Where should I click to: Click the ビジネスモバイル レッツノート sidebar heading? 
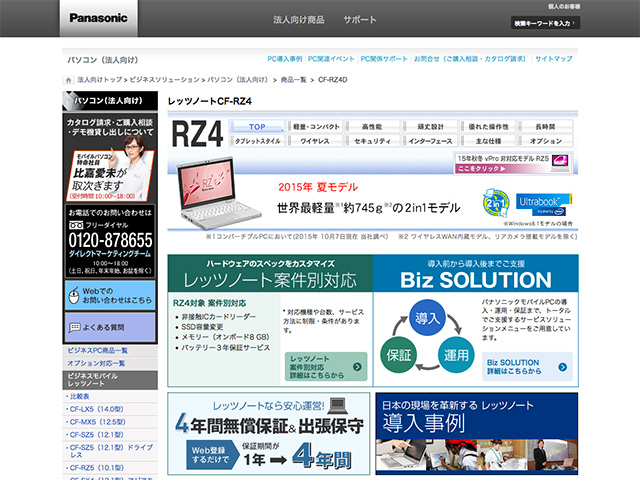click(110, 380)
